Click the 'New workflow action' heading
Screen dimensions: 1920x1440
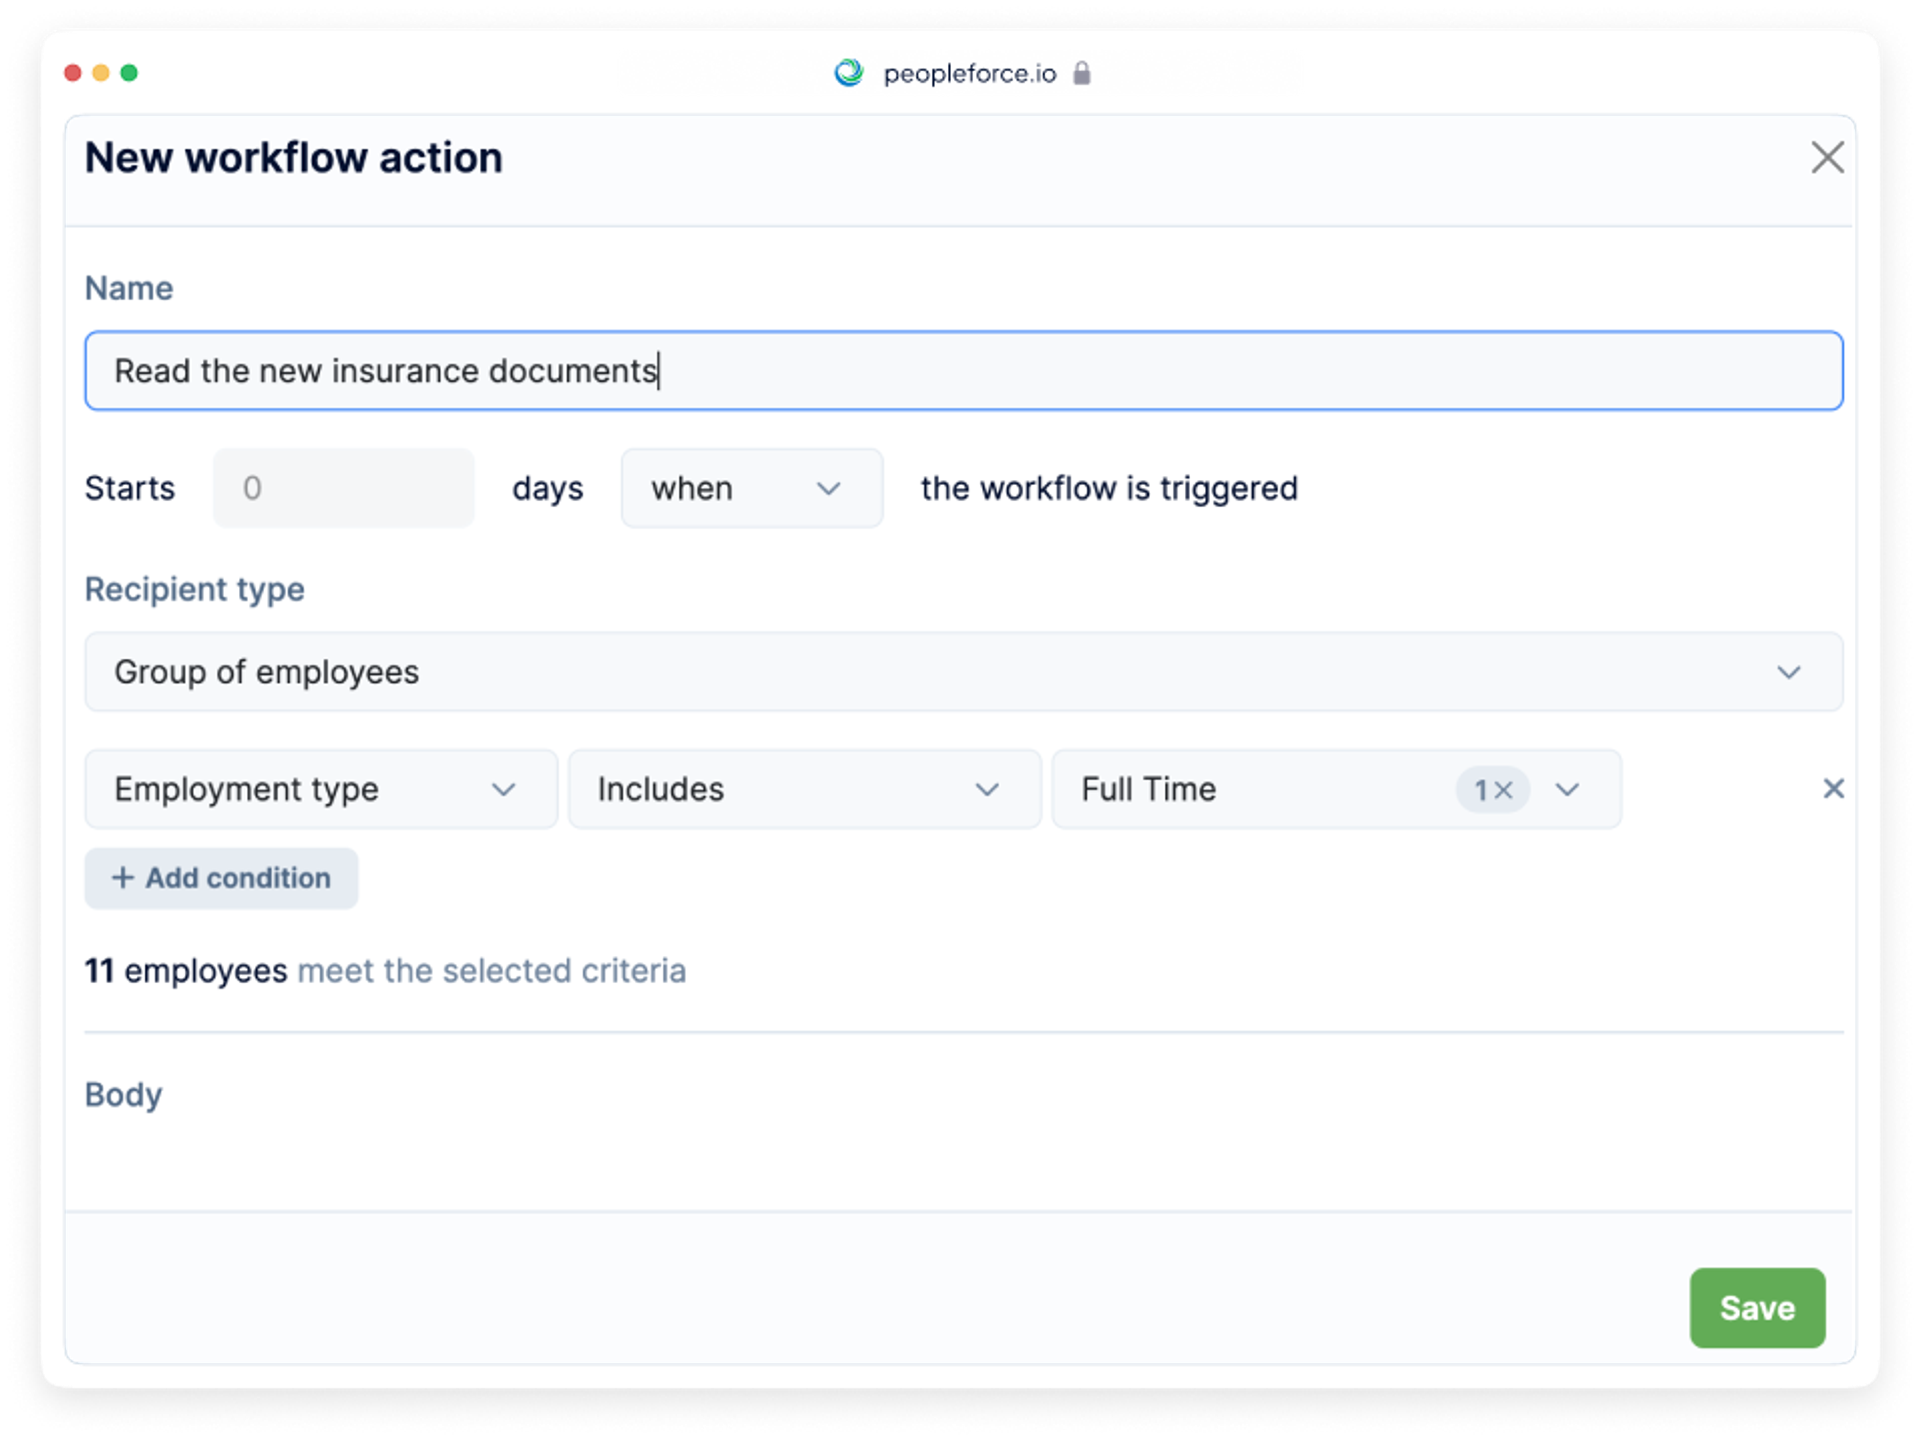tap(294, 157)
